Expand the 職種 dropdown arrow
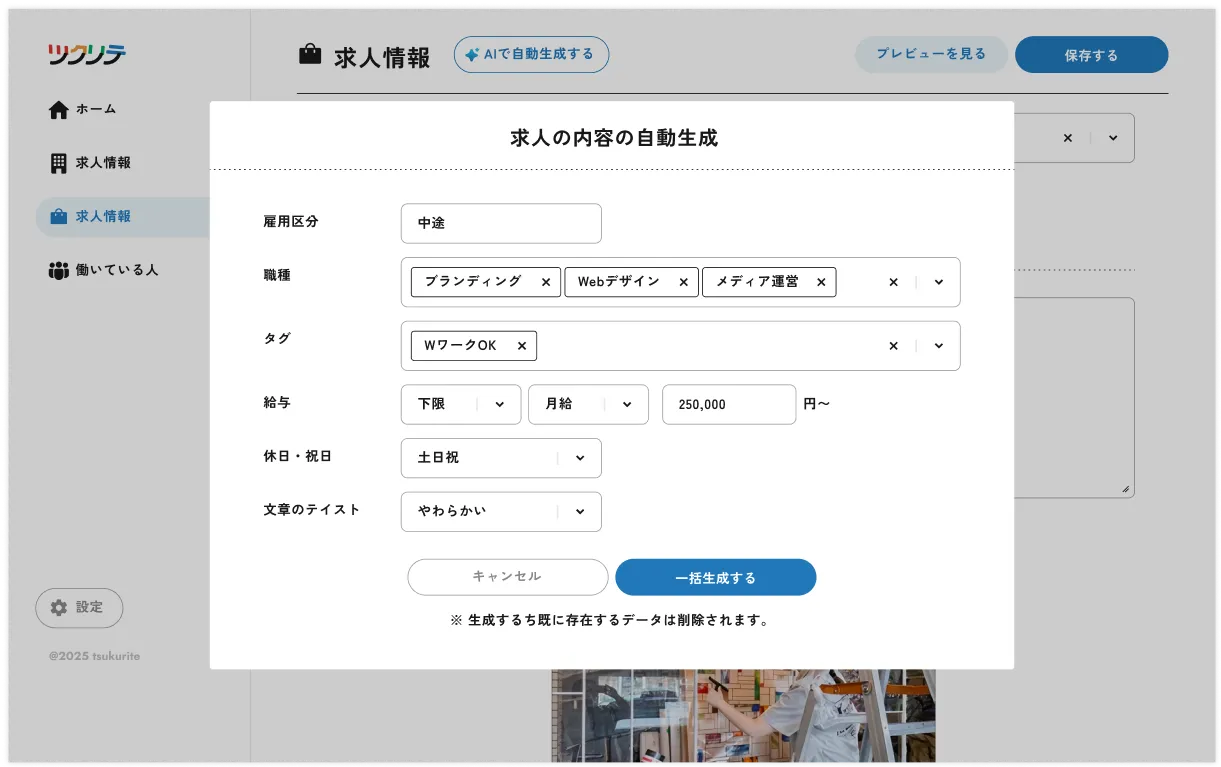This screenshot has height=767, width=1221. pos(938,282)
